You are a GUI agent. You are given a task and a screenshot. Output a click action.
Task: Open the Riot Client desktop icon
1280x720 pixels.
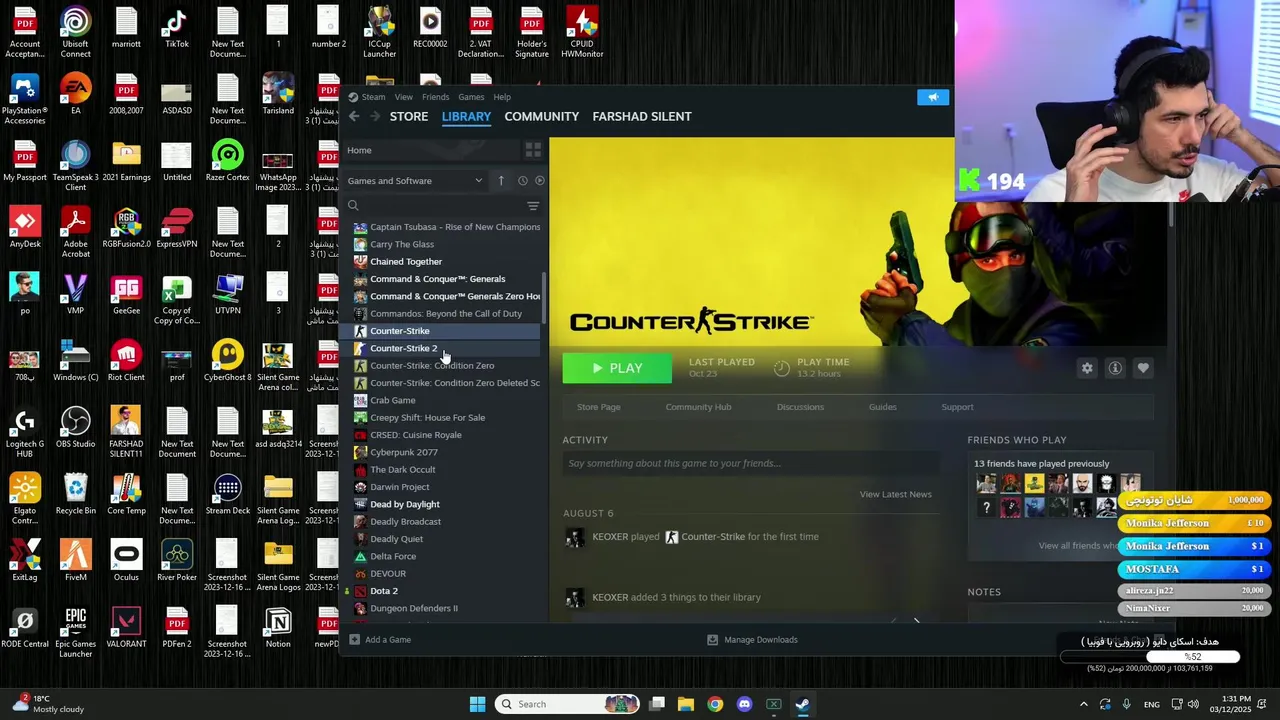[x=126, y=362]
